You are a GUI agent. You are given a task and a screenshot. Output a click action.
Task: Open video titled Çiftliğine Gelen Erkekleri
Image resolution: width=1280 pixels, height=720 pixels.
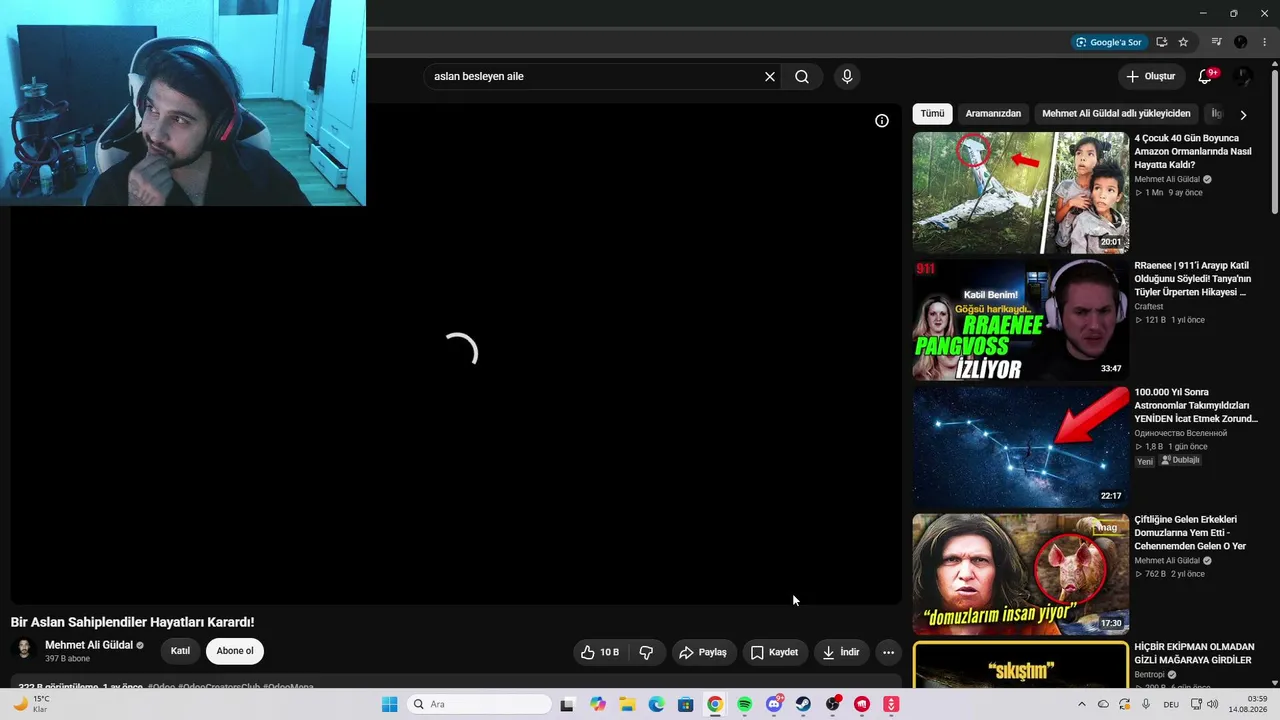coord(1190,533)
